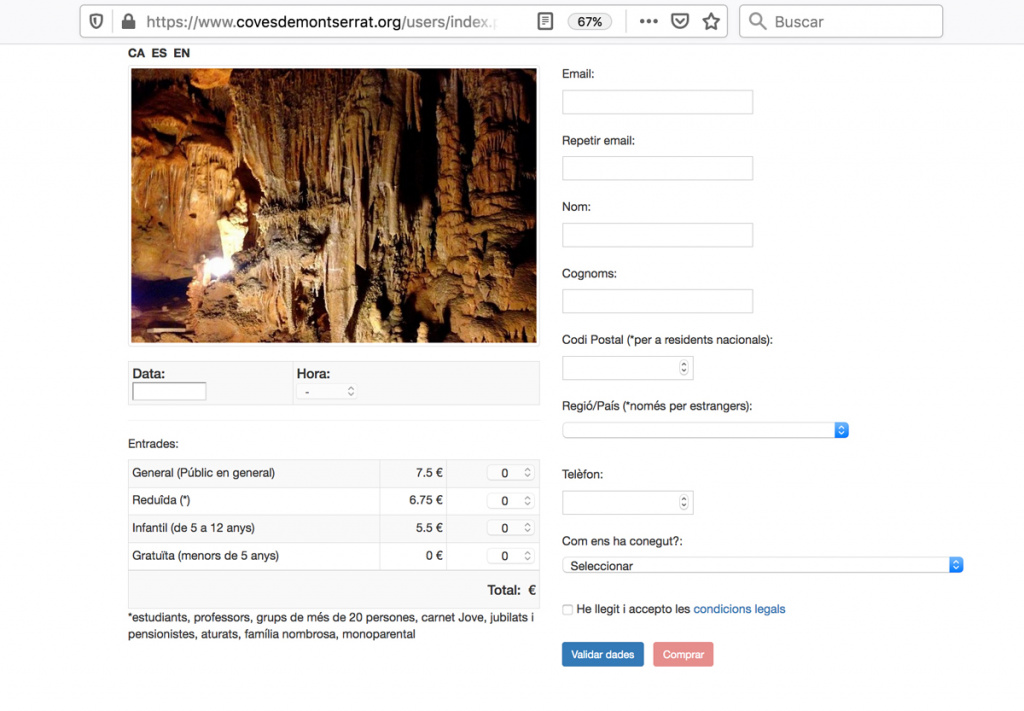Screen dimensions: 1024x711
Task: Click the Total: € text
Action: 511,590
